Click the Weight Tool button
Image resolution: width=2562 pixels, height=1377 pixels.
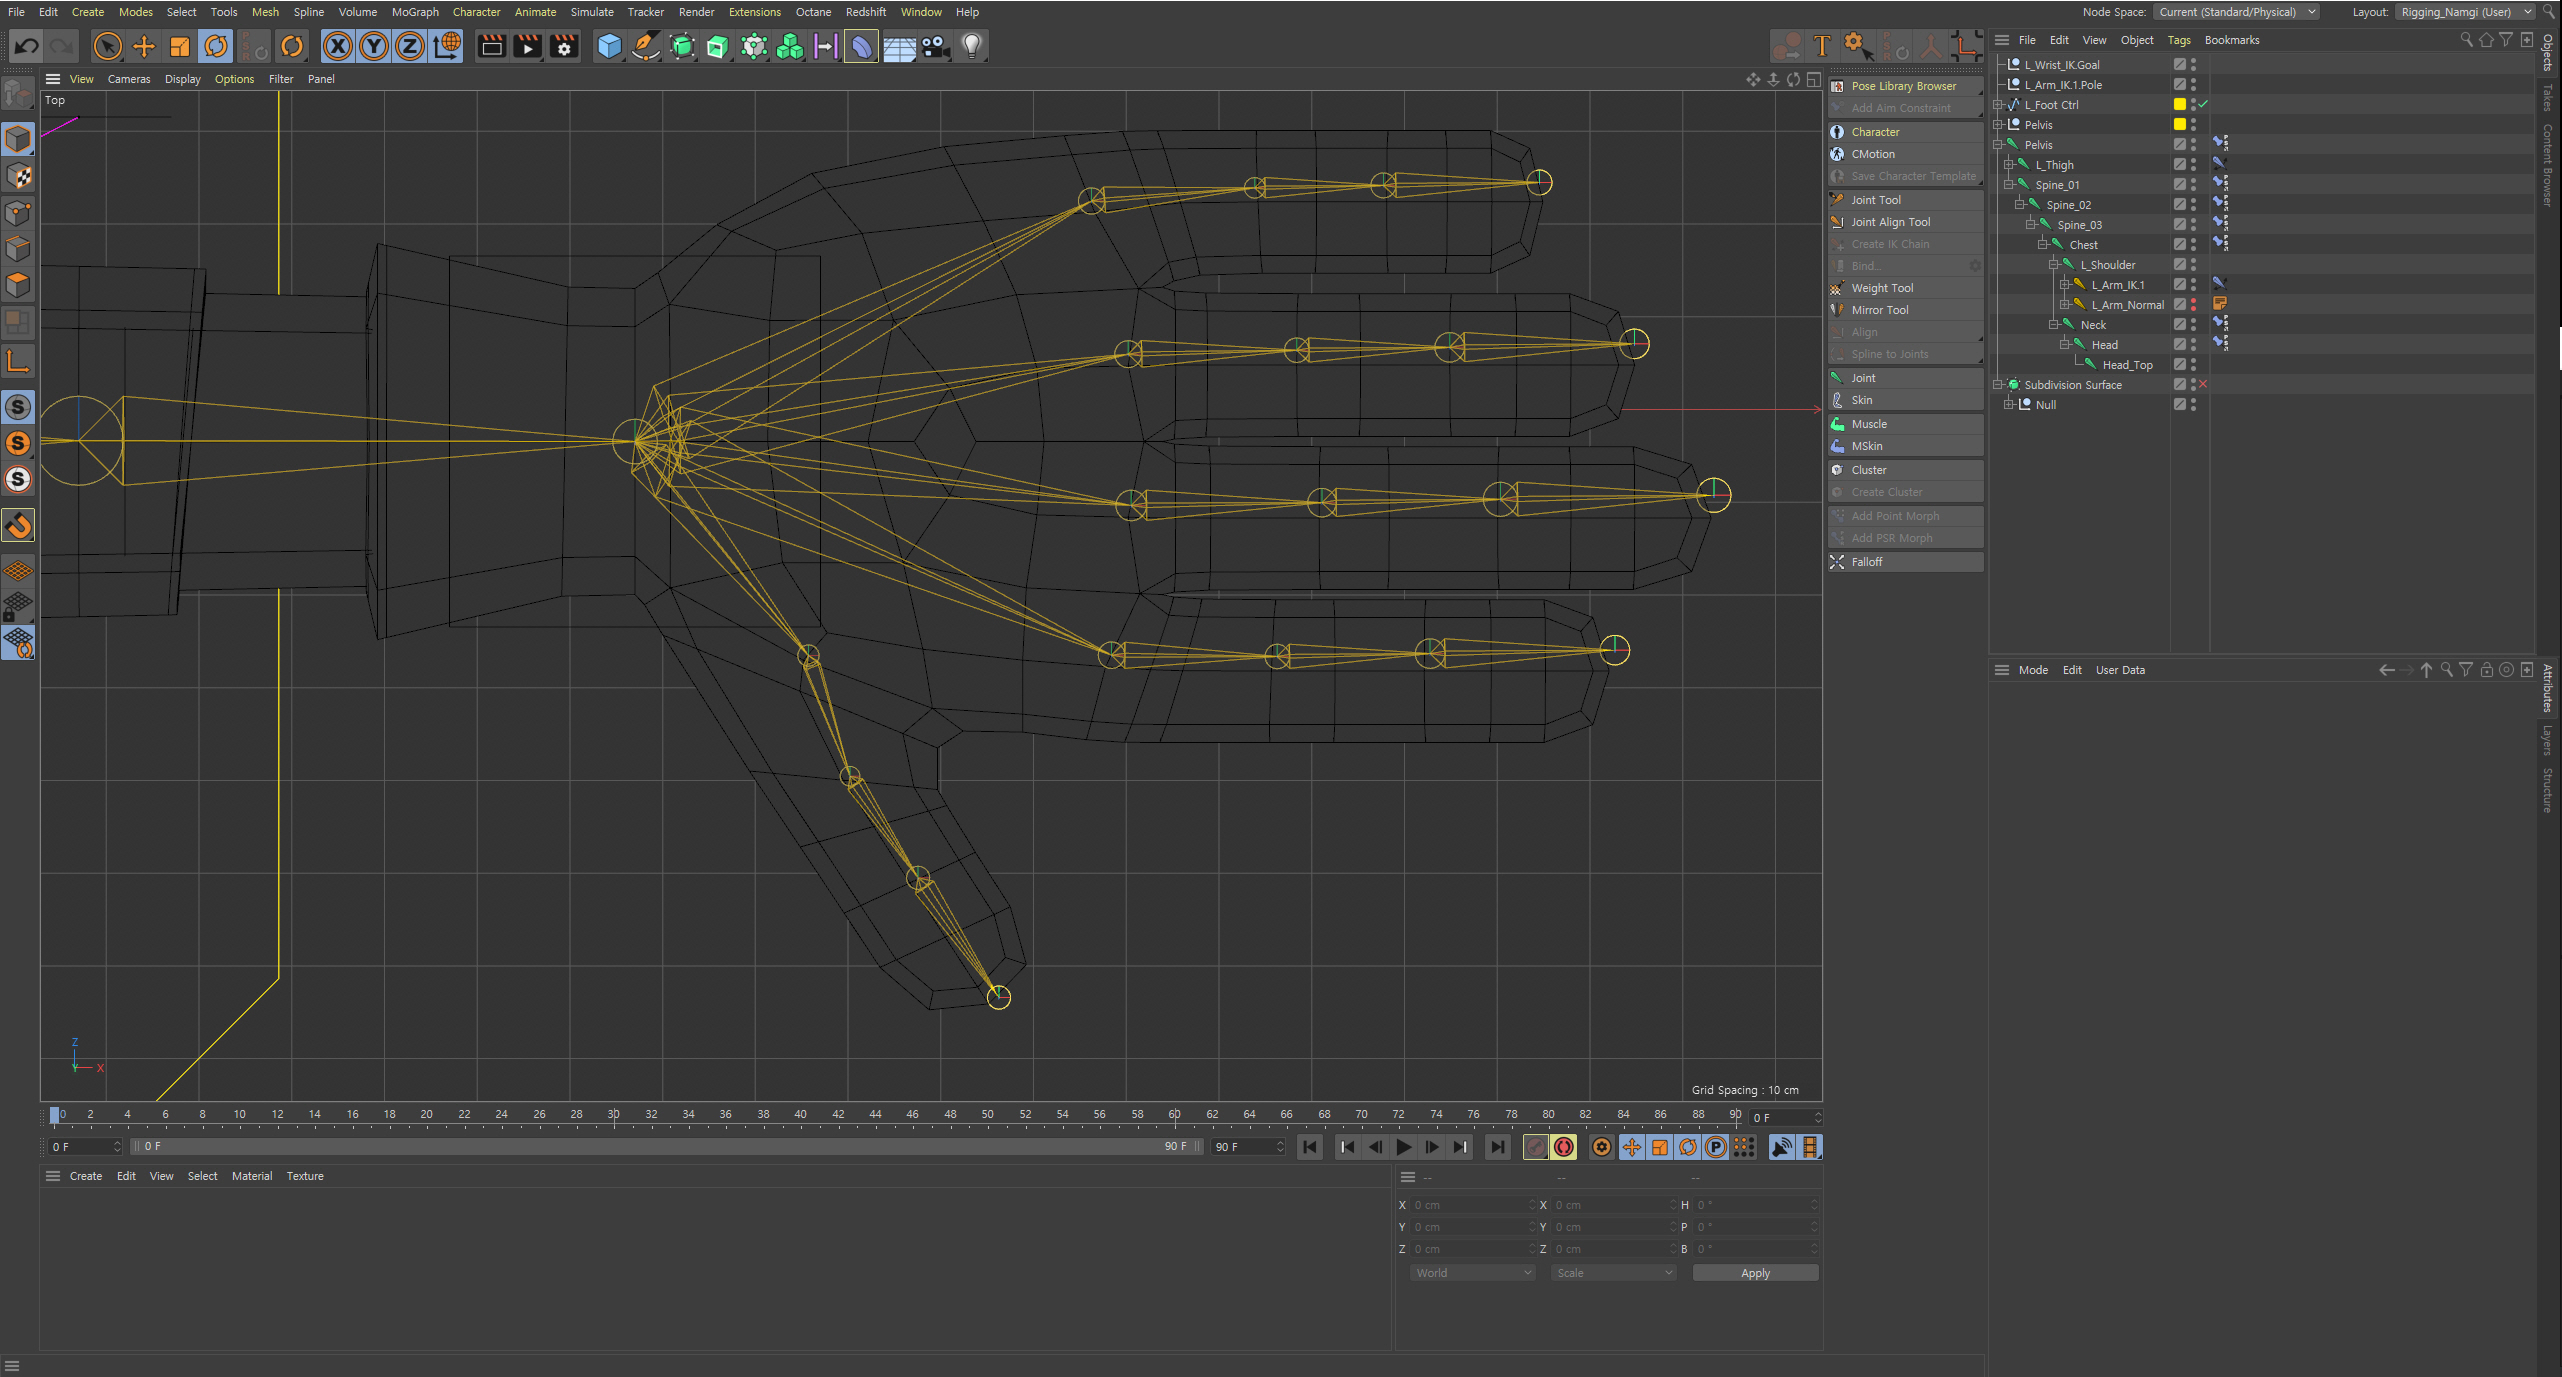tap(1905, 288)
